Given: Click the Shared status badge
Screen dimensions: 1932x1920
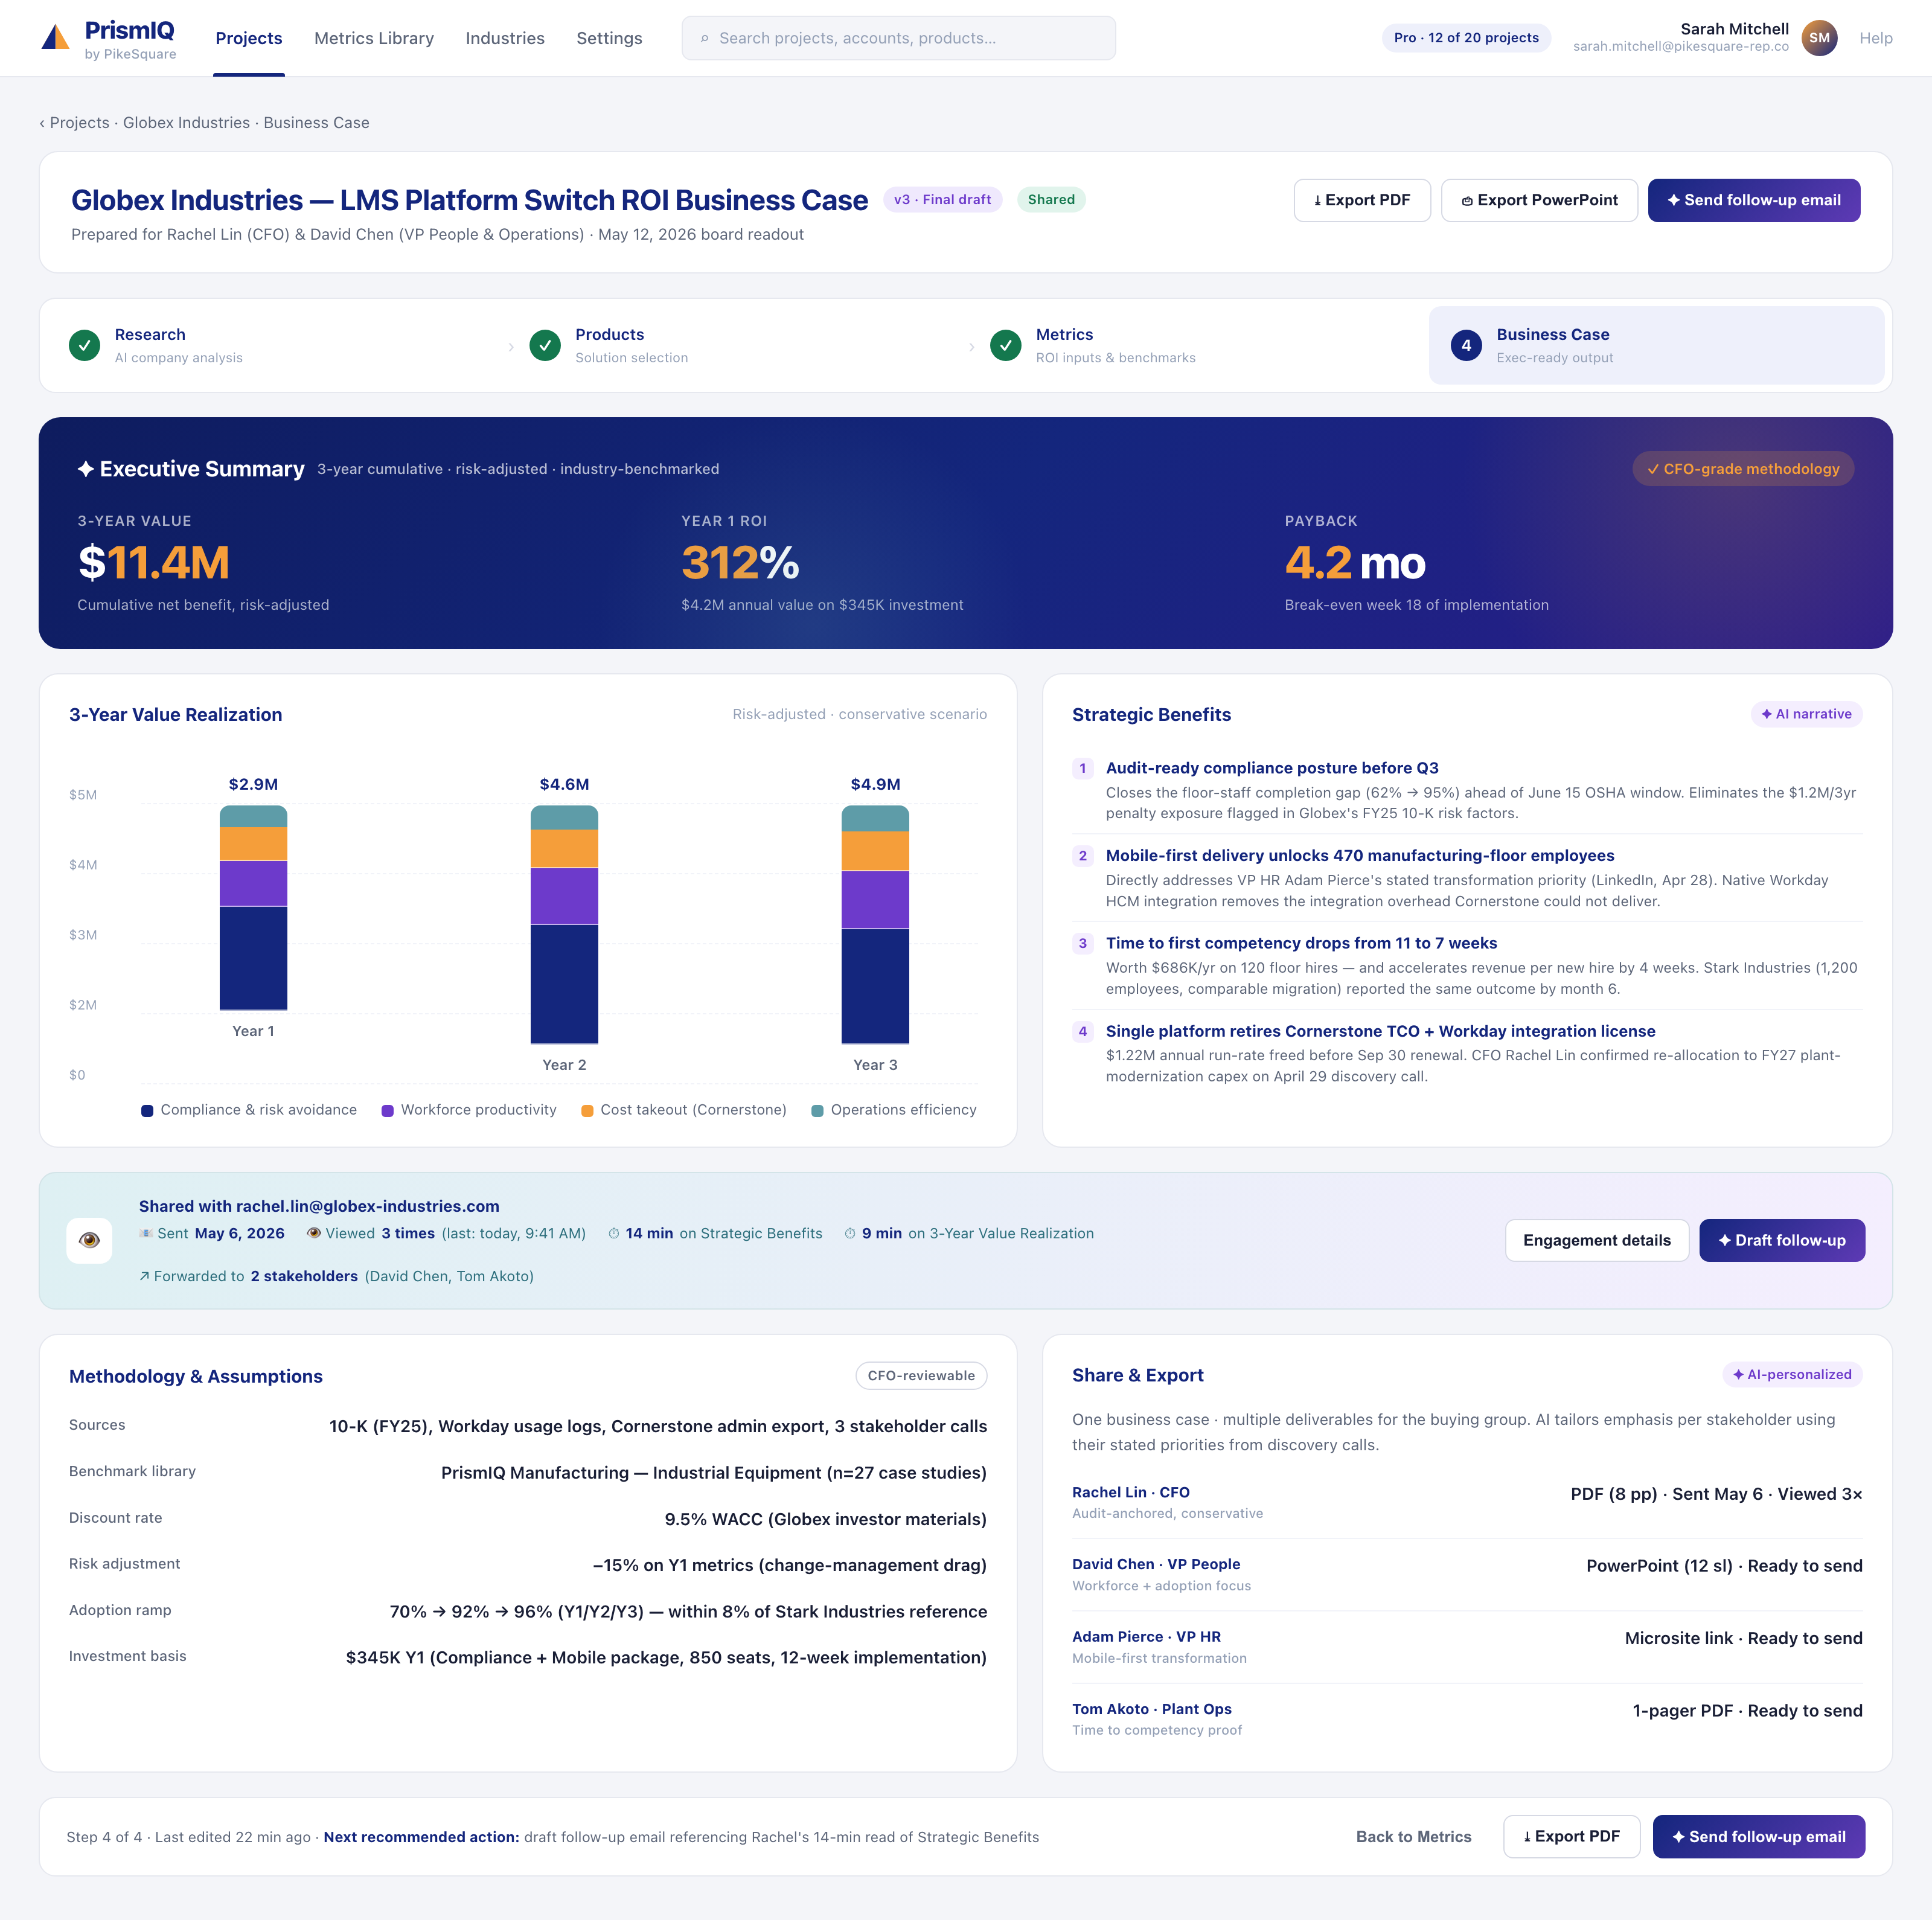Looking at the screenshot, I should 1051,200.
